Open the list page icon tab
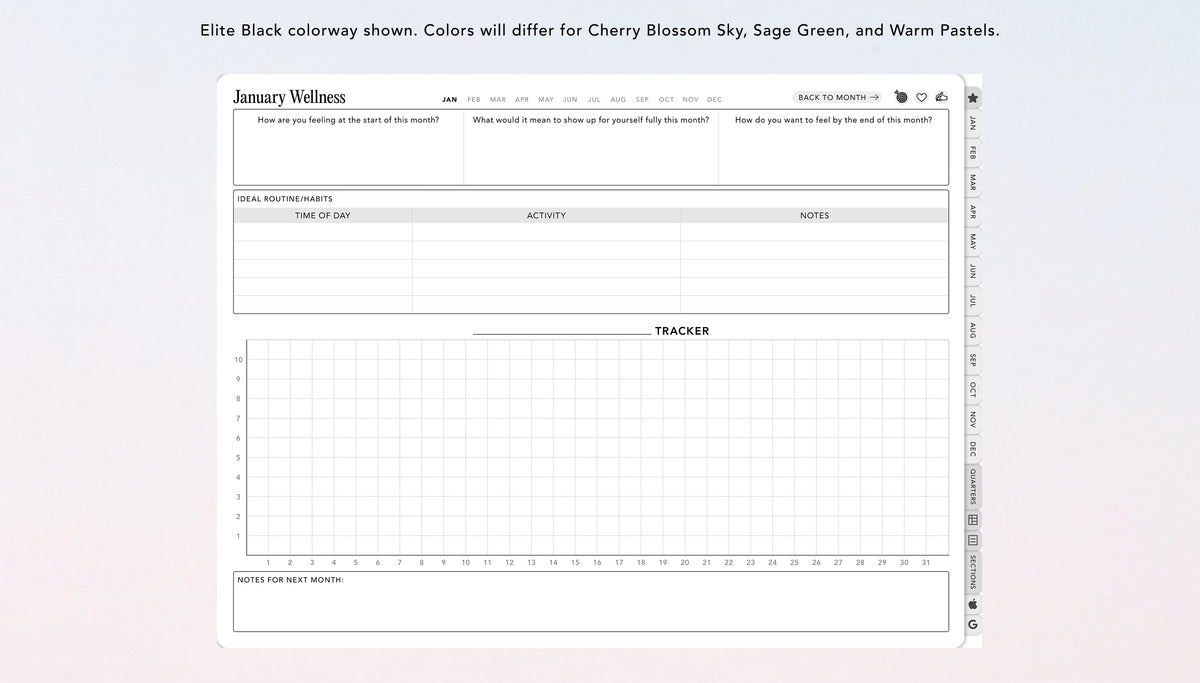 973,541
